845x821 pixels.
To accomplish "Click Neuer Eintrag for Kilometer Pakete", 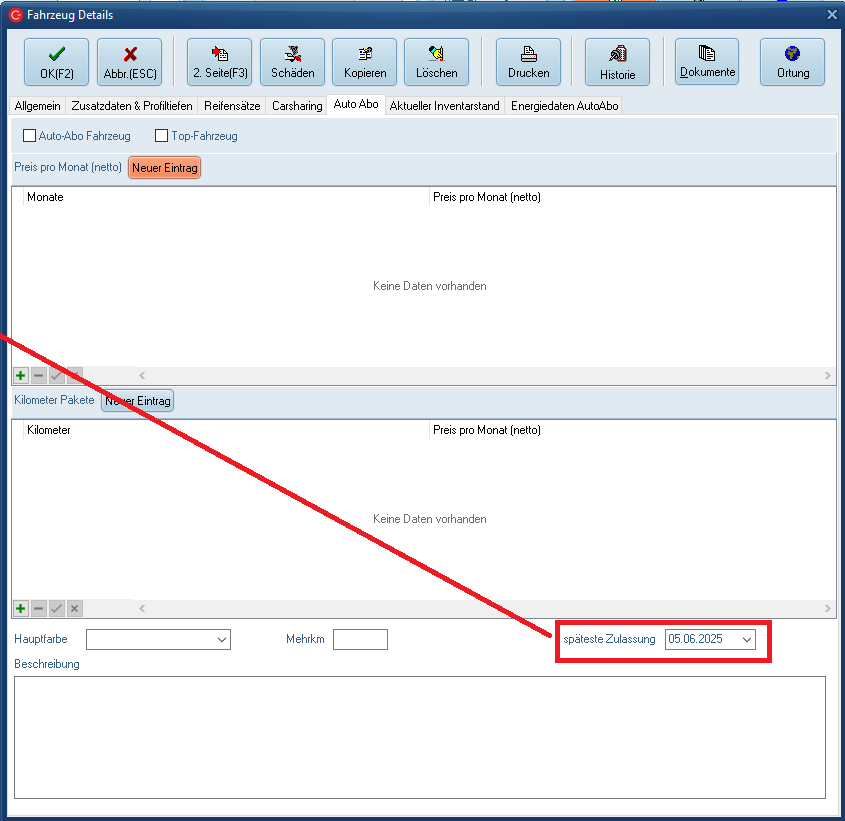I will [138, 401].
